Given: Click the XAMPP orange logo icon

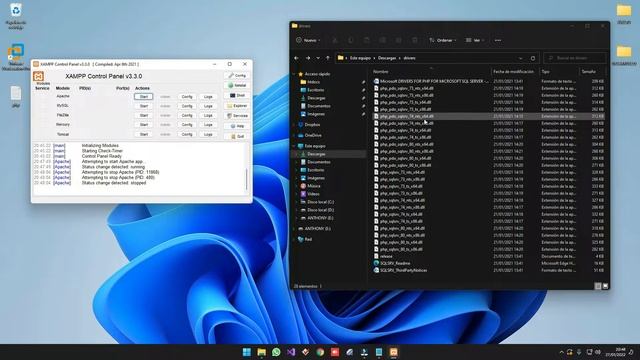Looking at the screenshot, I should tap(38, 76).
